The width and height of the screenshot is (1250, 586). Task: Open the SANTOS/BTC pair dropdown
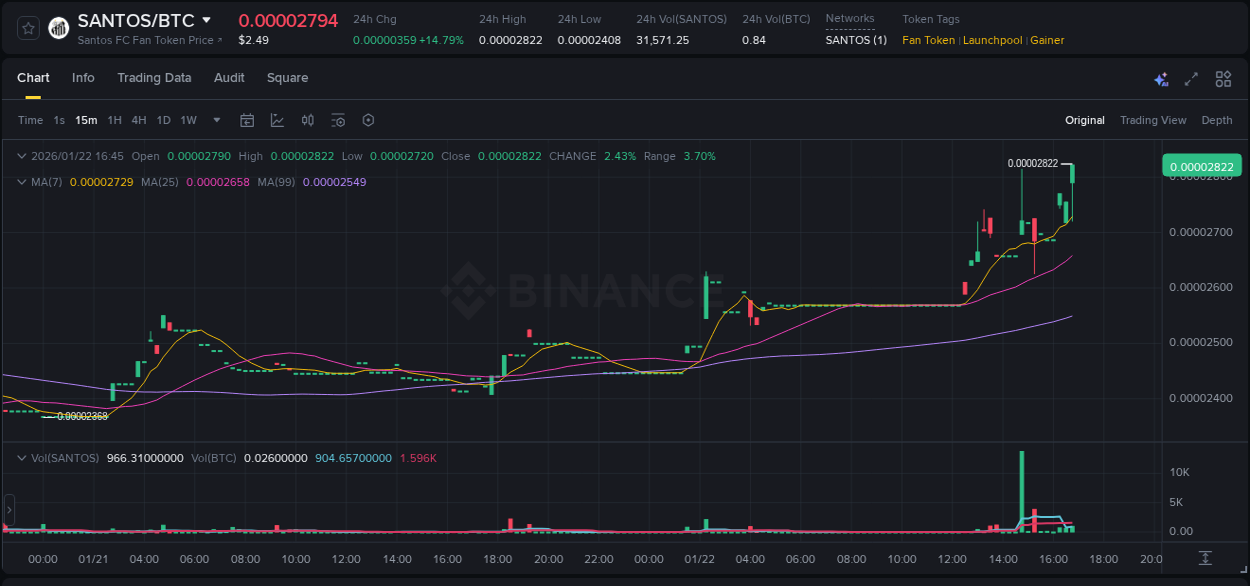[207, 19]
